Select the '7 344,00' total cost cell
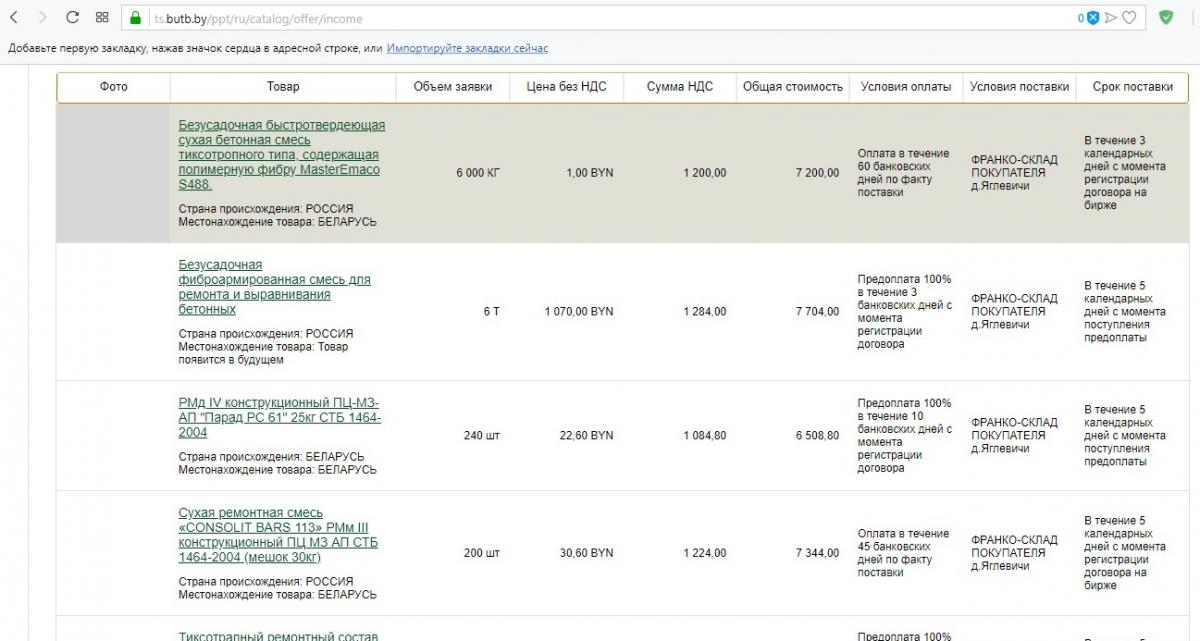 (x=817, y=553)
